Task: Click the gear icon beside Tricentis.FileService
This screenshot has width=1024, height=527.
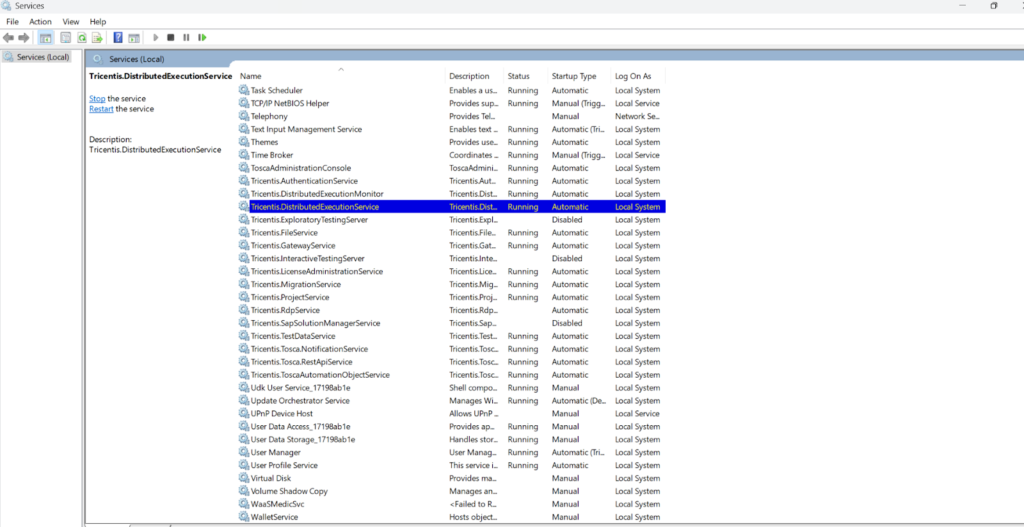Action: [x=244, y=232]
